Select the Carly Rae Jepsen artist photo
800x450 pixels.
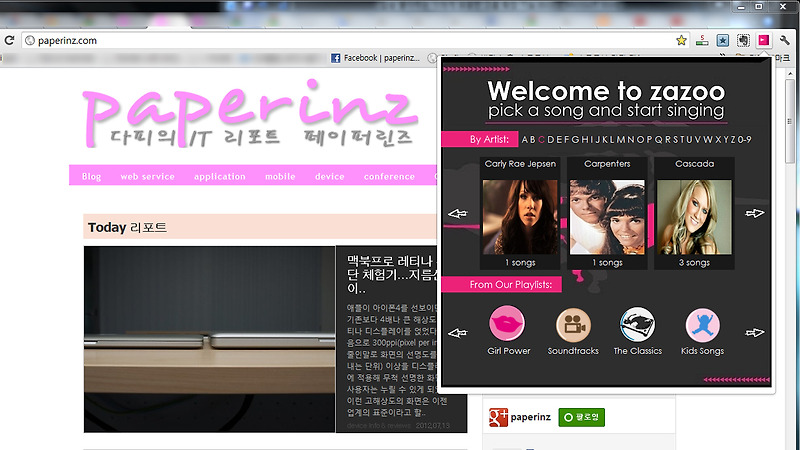(x=520, y=217)
